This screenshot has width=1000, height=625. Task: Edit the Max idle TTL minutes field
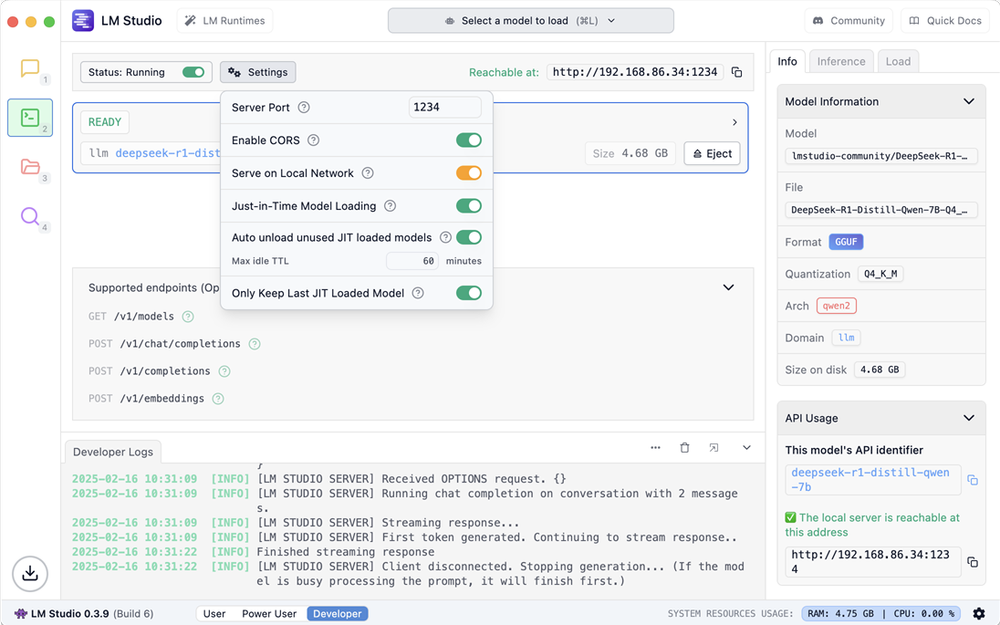[412, 261]
